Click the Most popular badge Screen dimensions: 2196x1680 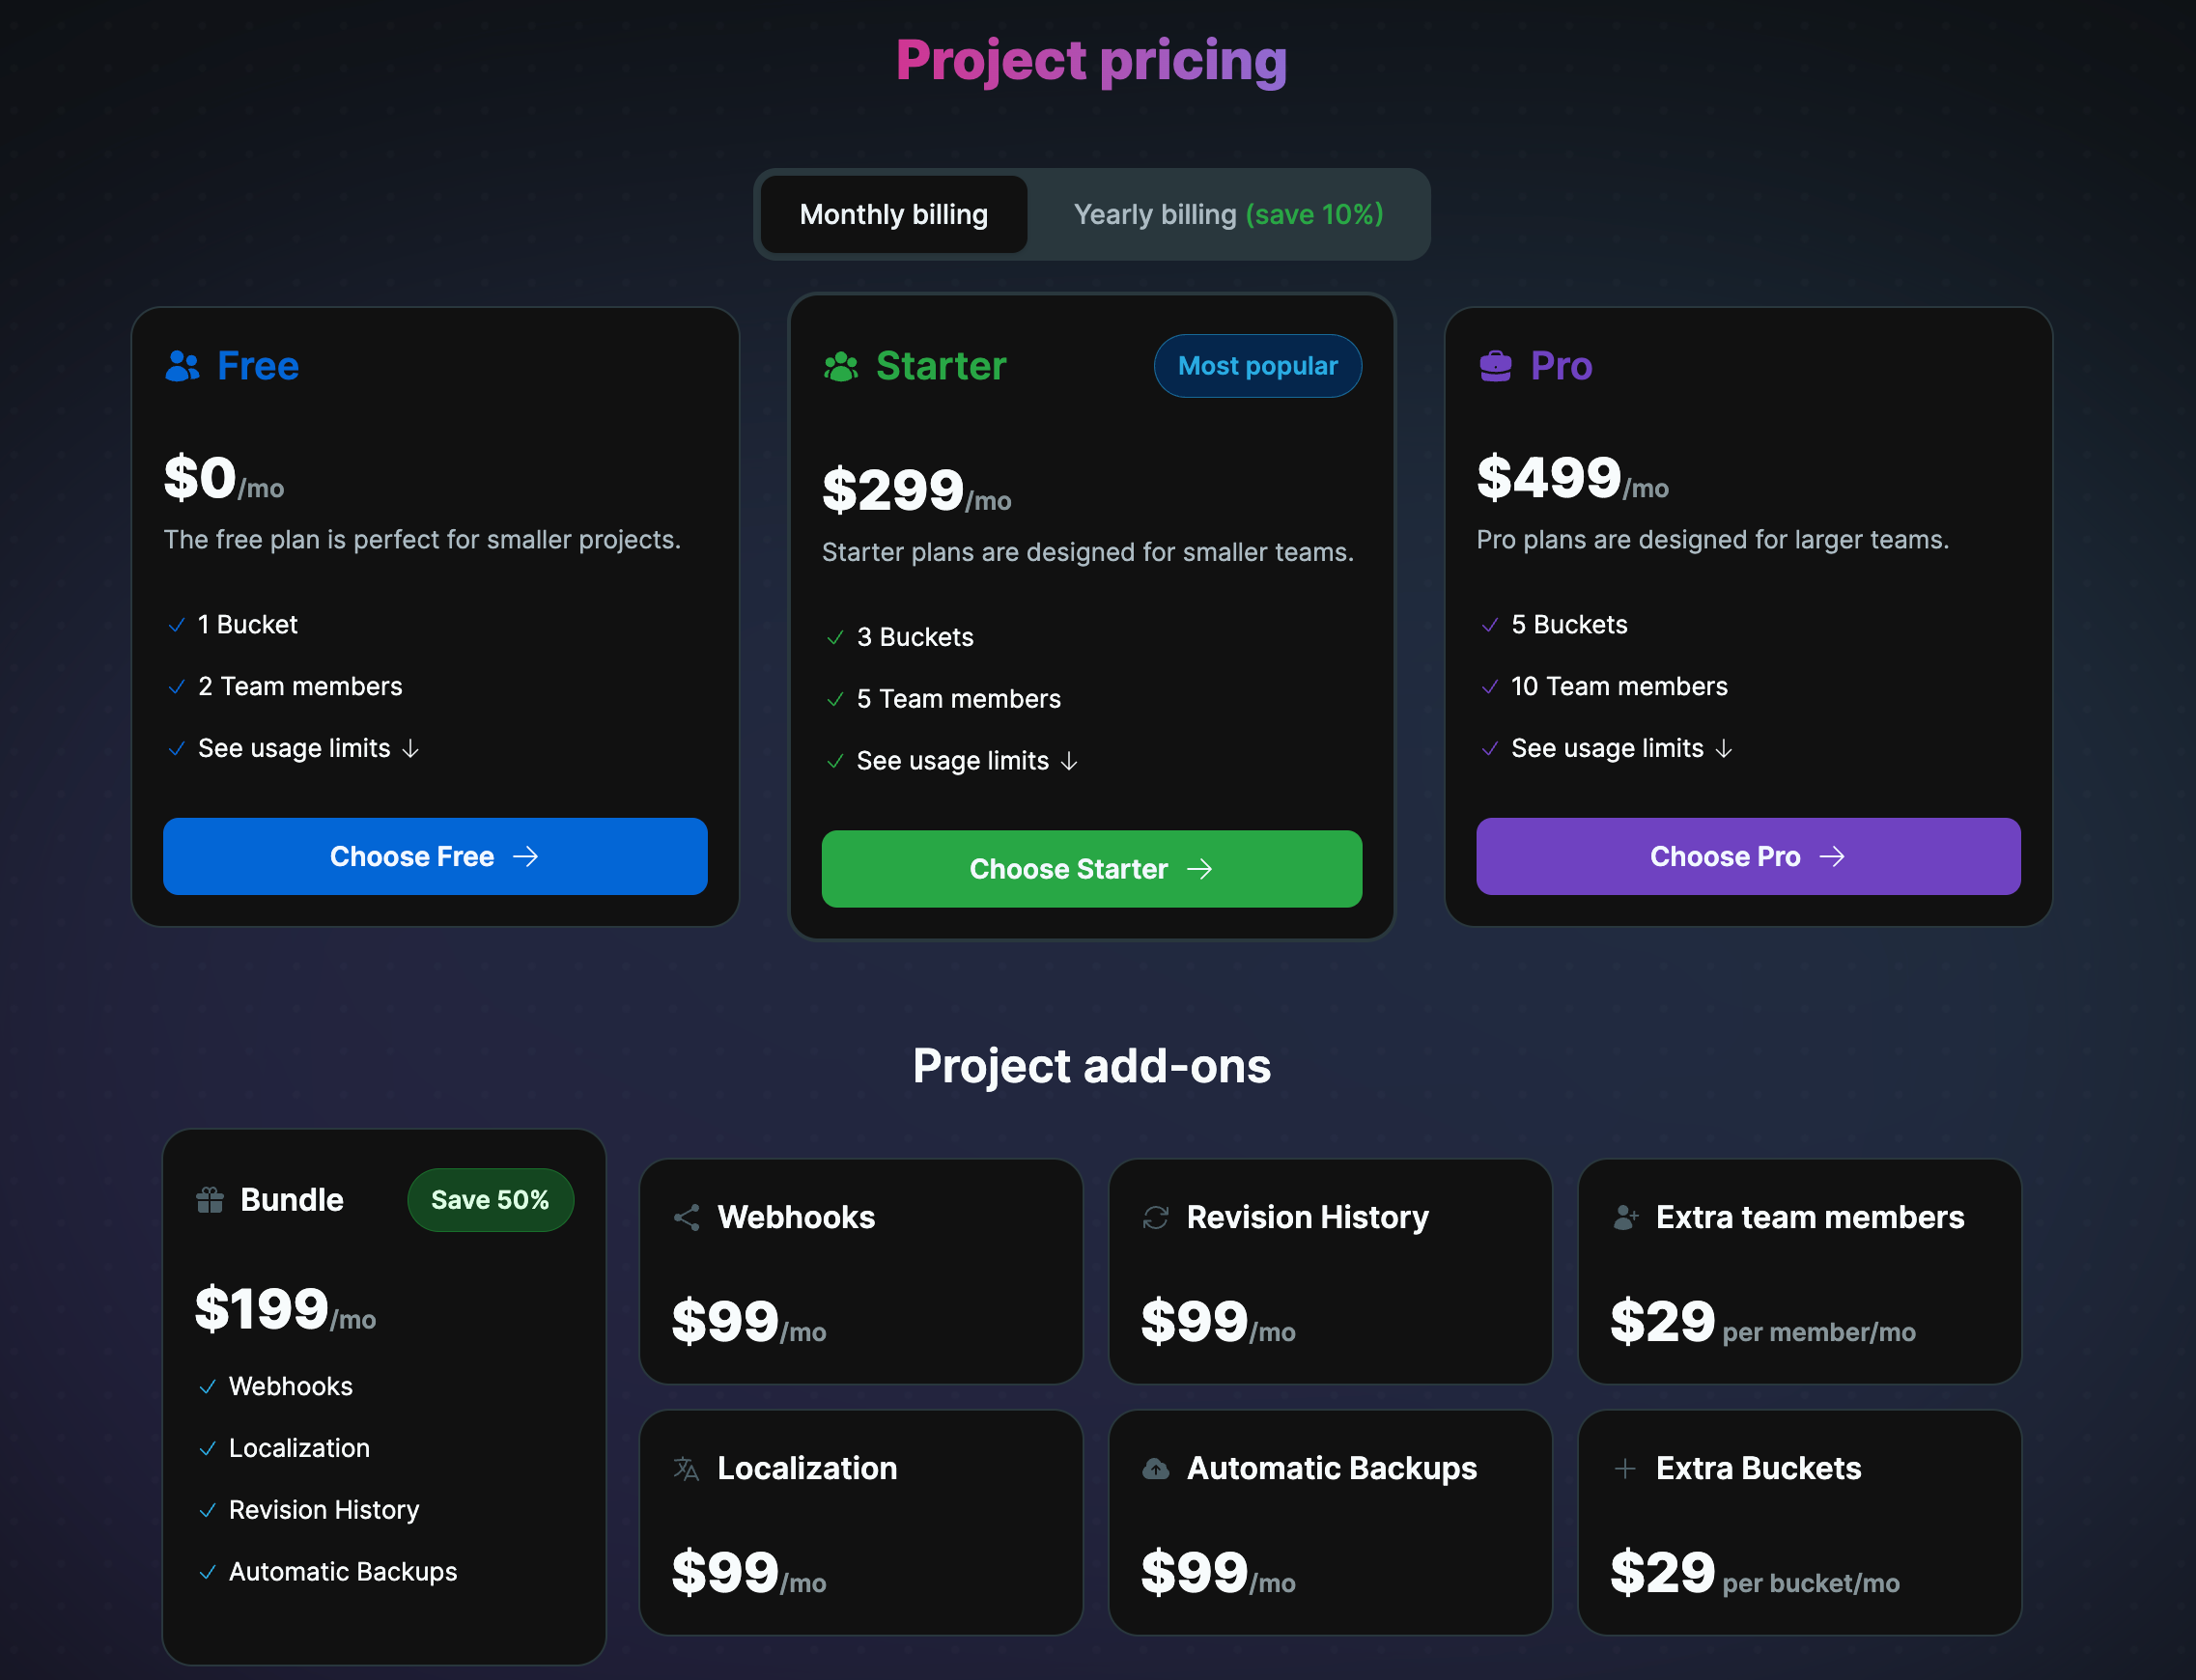coord(1257,366)
